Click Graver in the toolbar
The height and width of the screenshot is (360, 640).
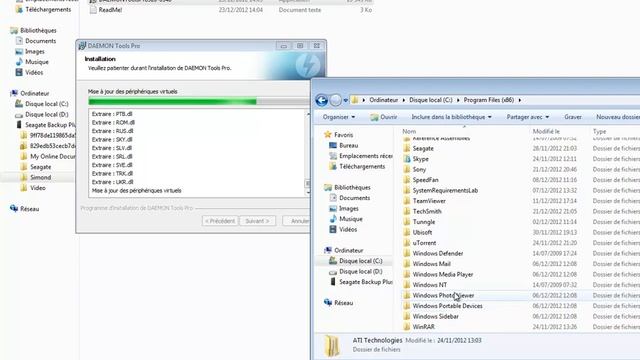pos(573,117)
